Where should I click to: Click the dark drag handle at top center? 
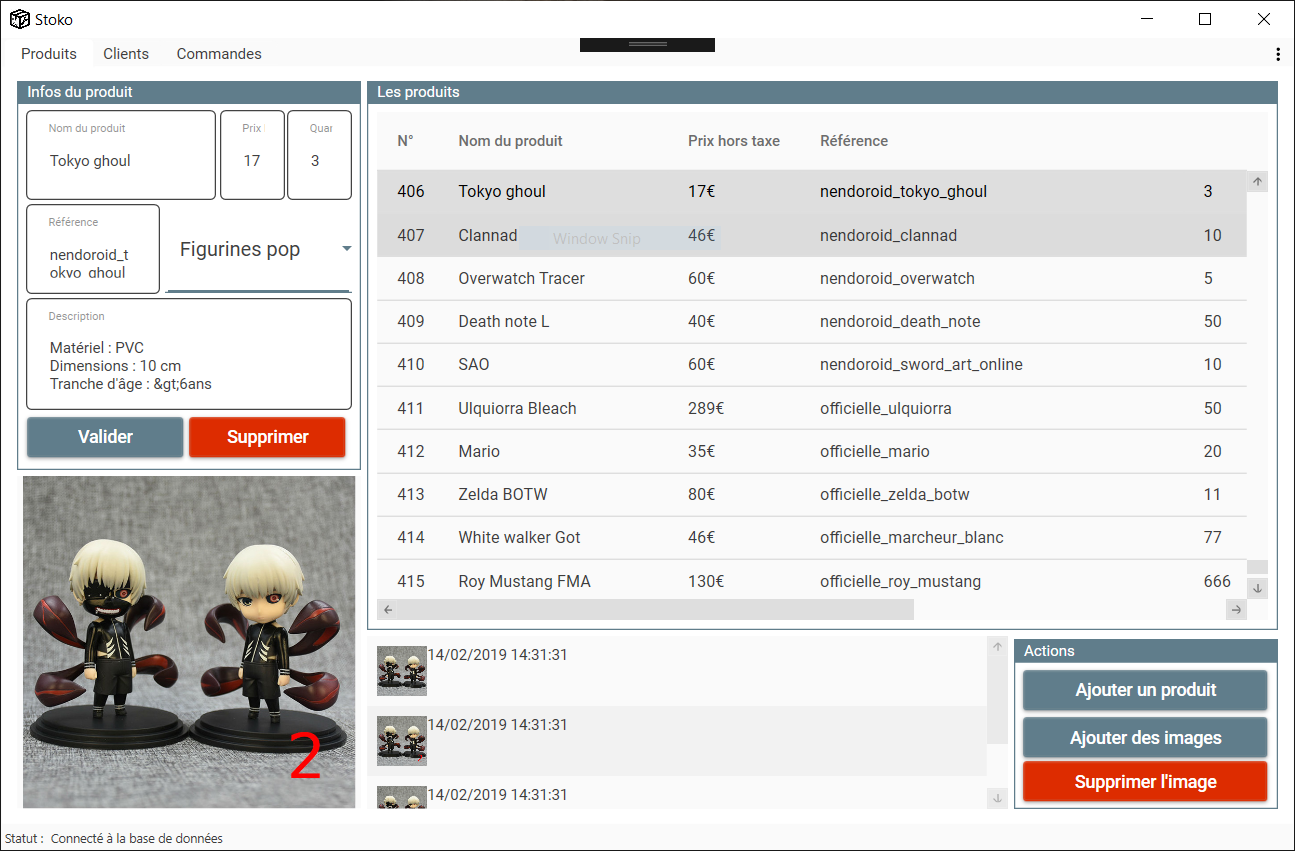[647, 45]
